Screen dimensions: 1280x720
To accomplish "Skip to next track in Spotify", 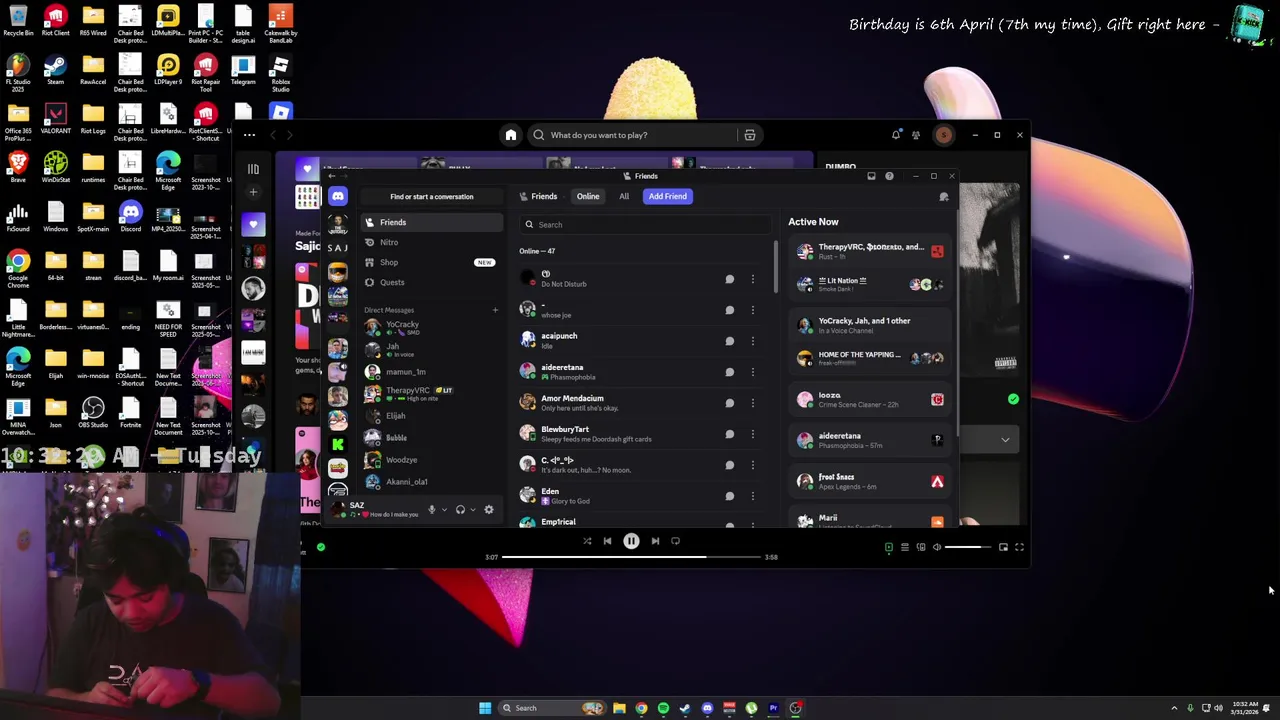I will click(x=655, y=541).
